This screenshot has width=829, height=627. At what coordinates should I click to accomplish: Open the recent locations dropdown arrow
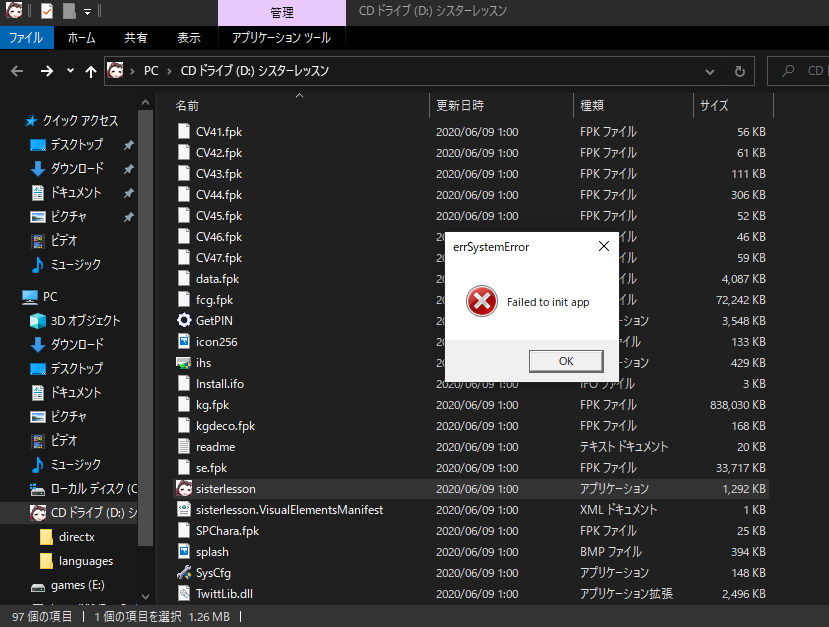coord(70,71)
